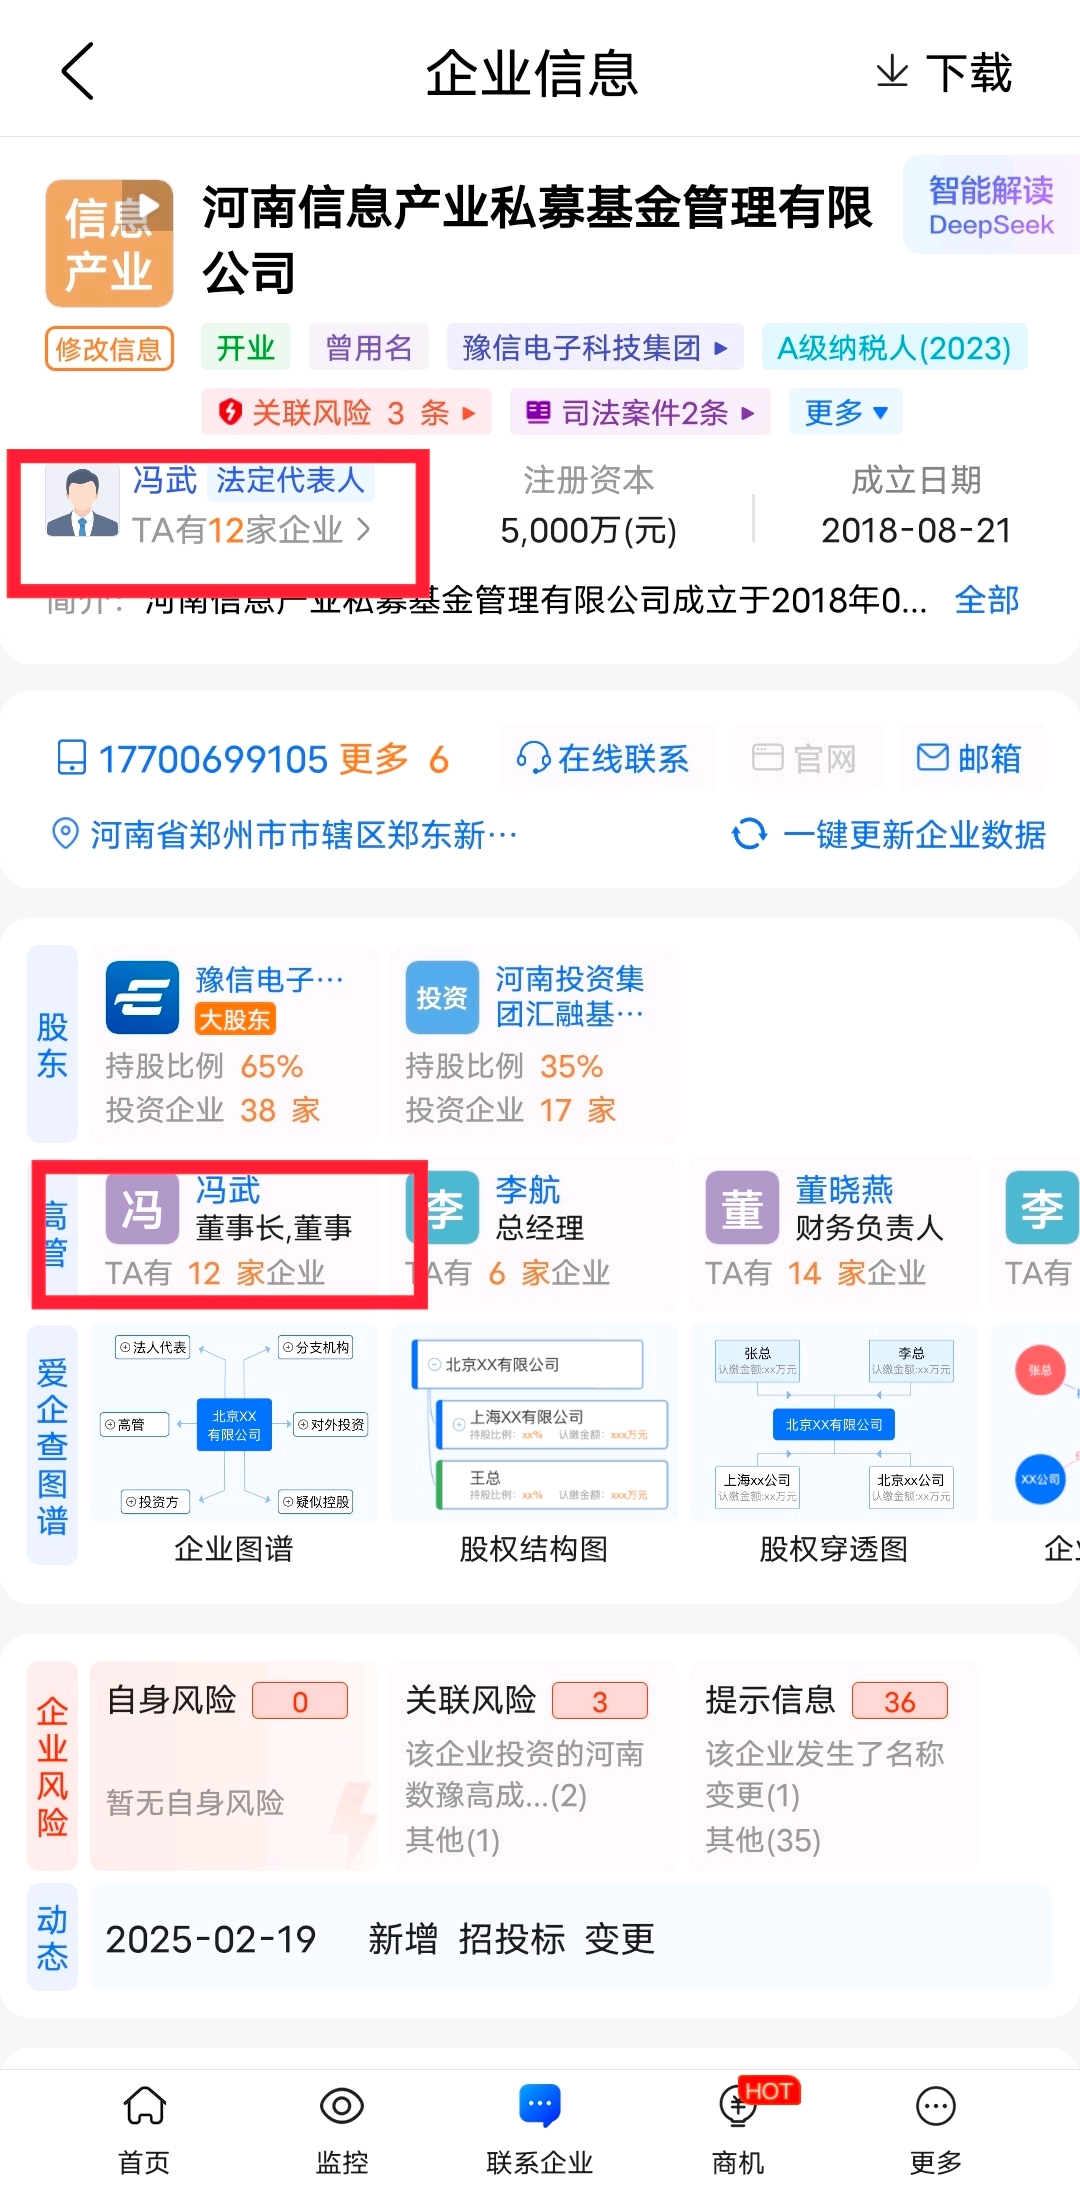
Task: Expand 豫信电子科技集团 tag
Action: pyautogui.click(x=595, y=348)
